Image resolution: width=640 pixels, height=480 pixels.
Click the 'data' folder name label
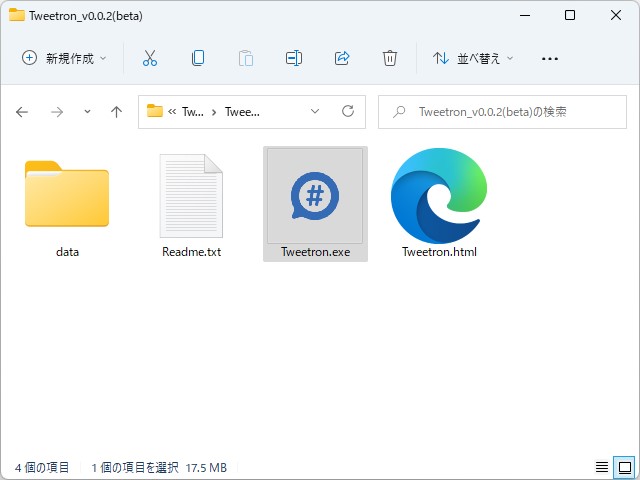(67, 252)
